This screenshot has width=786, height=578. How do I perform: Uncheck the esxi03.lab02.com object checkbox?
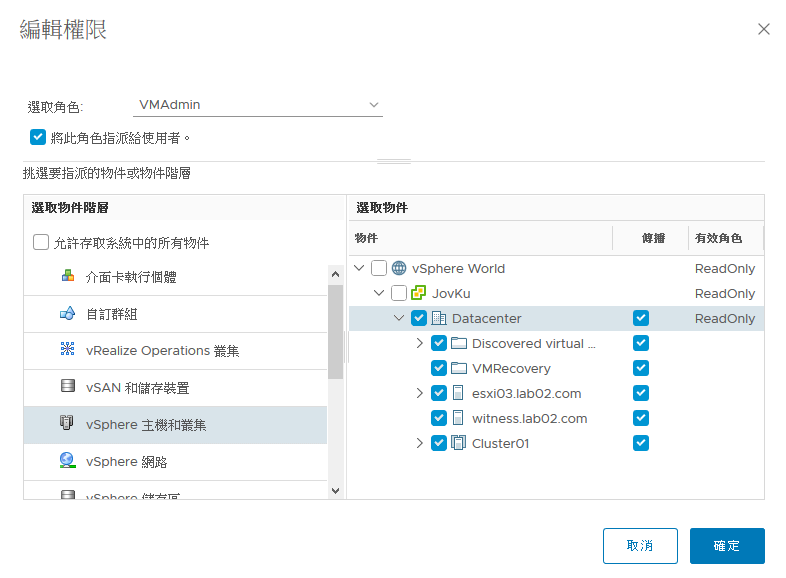pos(439,393)
